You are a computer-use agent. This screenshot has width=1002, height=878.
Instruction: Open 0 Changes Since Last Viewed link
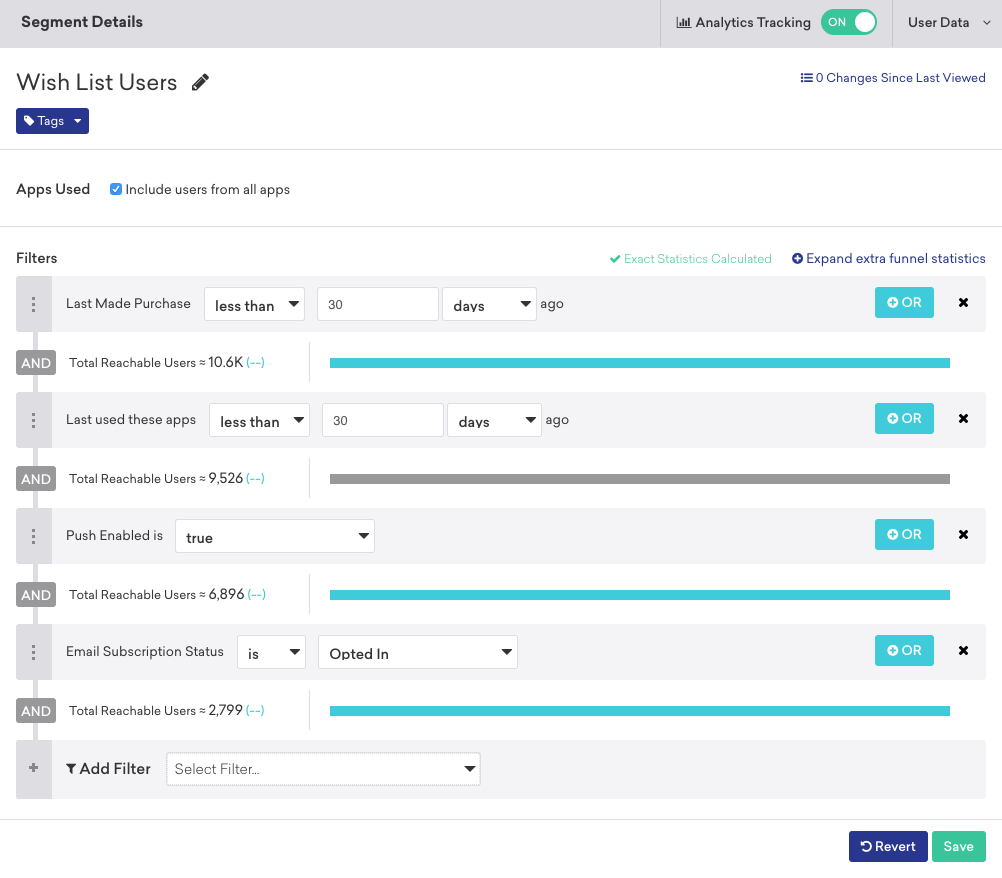tap(893, 78)
